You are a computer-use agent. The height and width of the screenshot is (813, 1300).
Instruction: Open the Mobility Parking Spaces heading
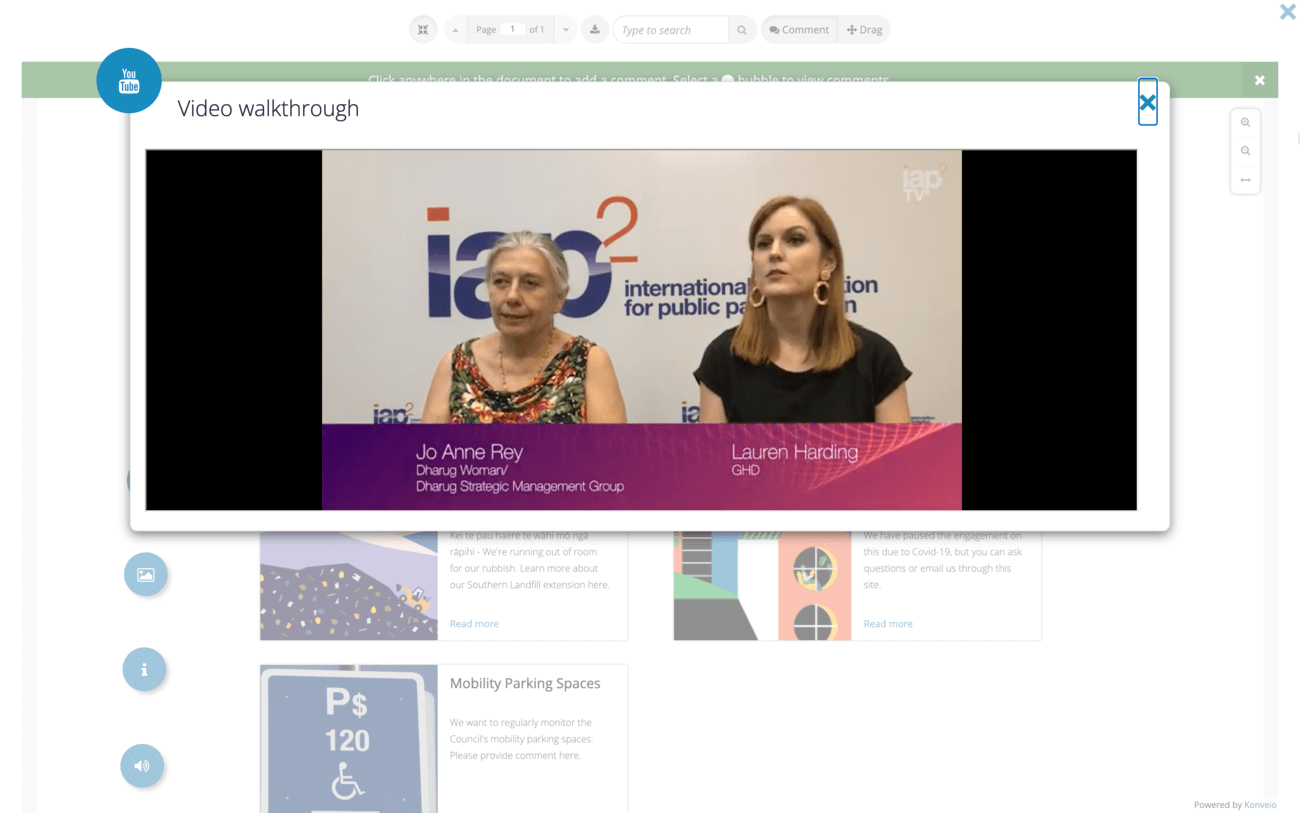(525, 684)
